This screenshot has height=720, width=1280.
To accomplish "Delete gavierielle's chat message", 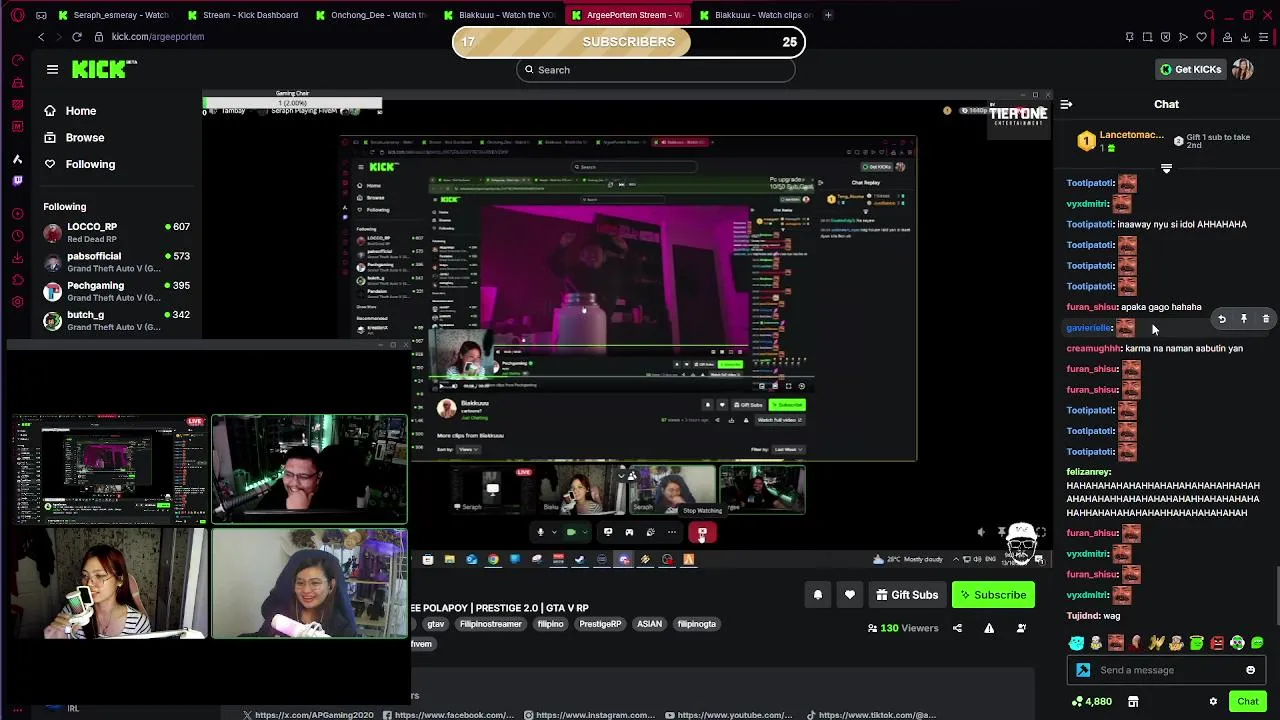I will [x=1265, y=319].
